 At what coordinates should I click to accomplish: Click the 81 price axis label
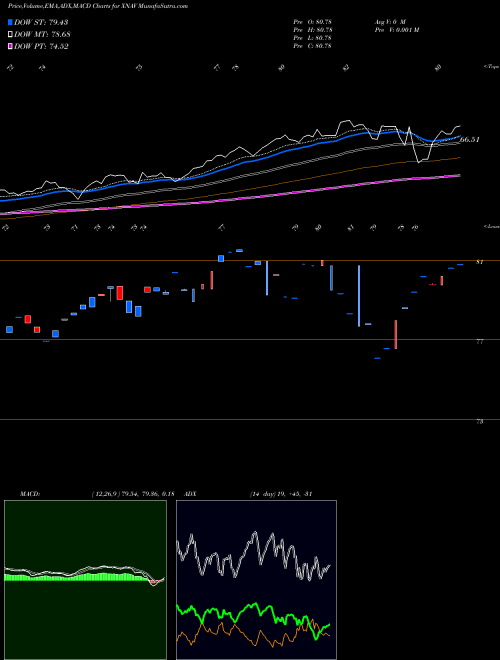479,262
